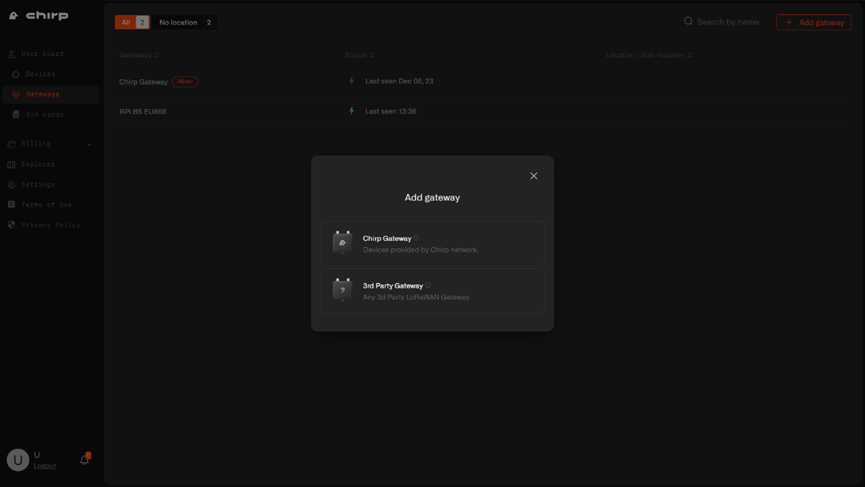Click info icon next to 3rd Party Gateway
865x487 pixels.
pos(428,285)
